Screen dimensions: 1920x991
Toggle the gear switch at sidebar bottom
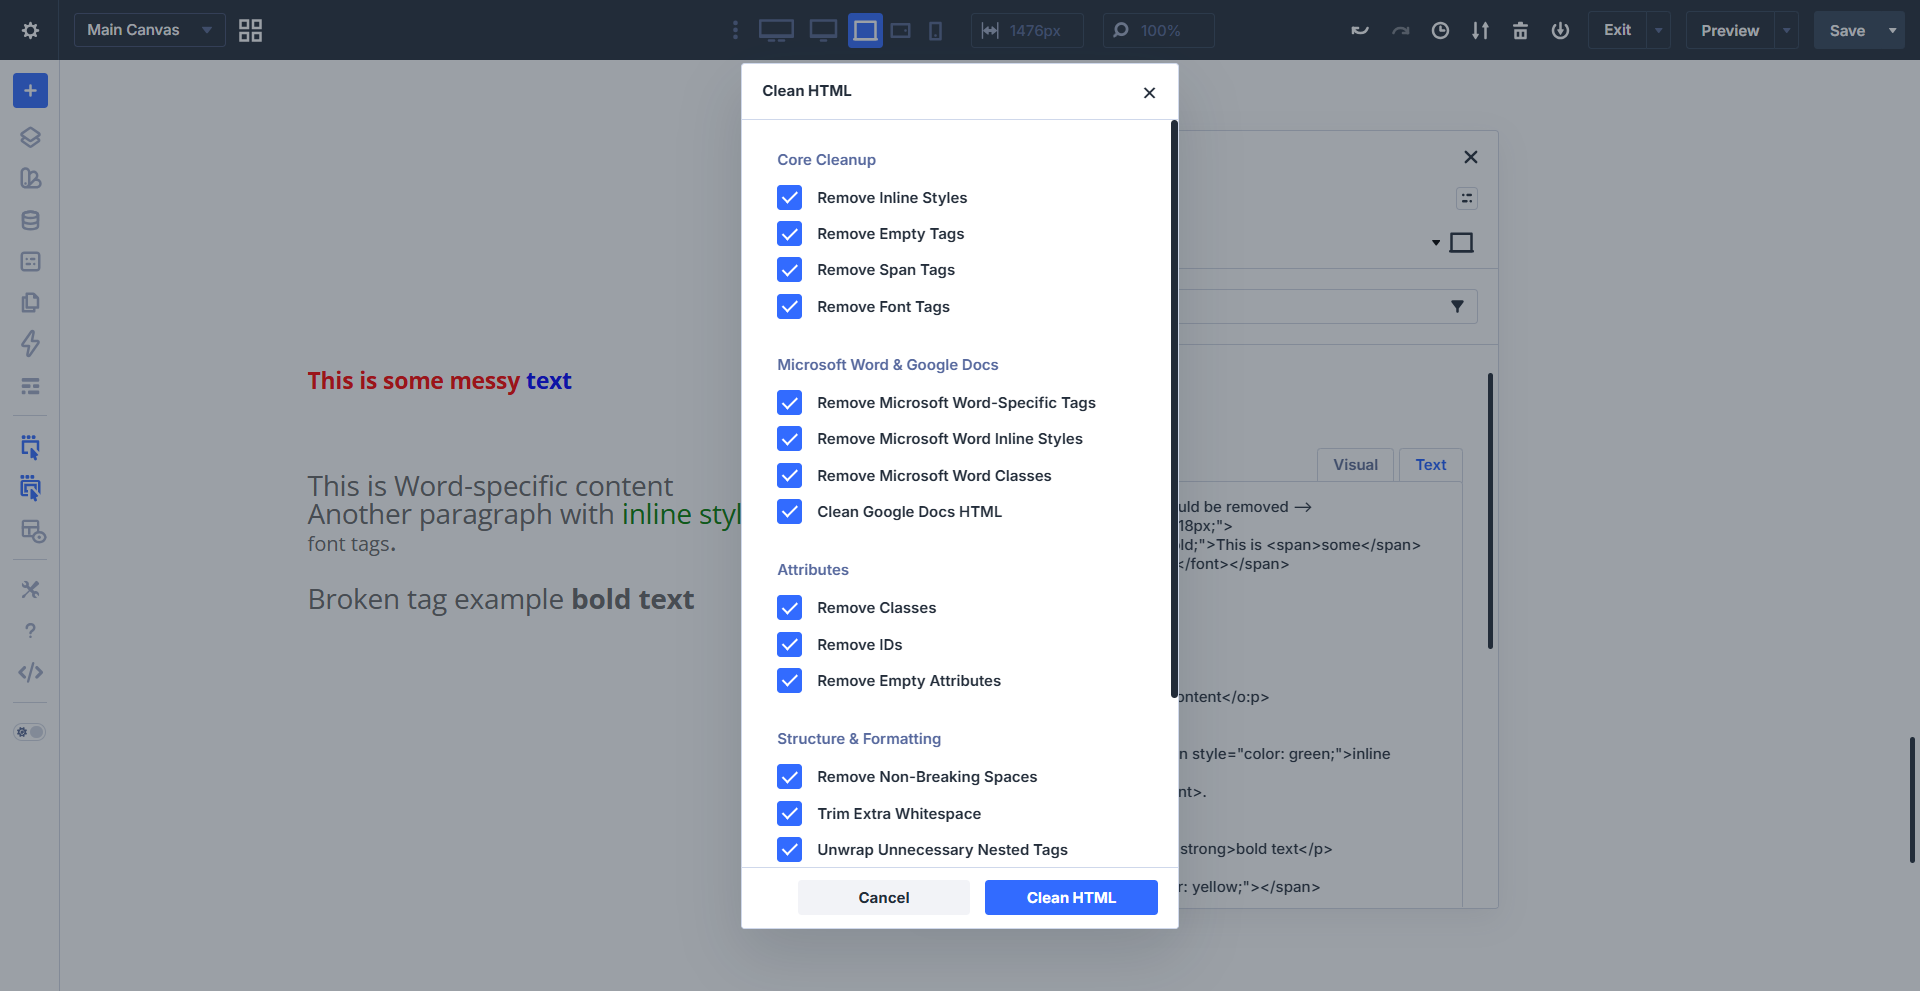coord(30,732)
